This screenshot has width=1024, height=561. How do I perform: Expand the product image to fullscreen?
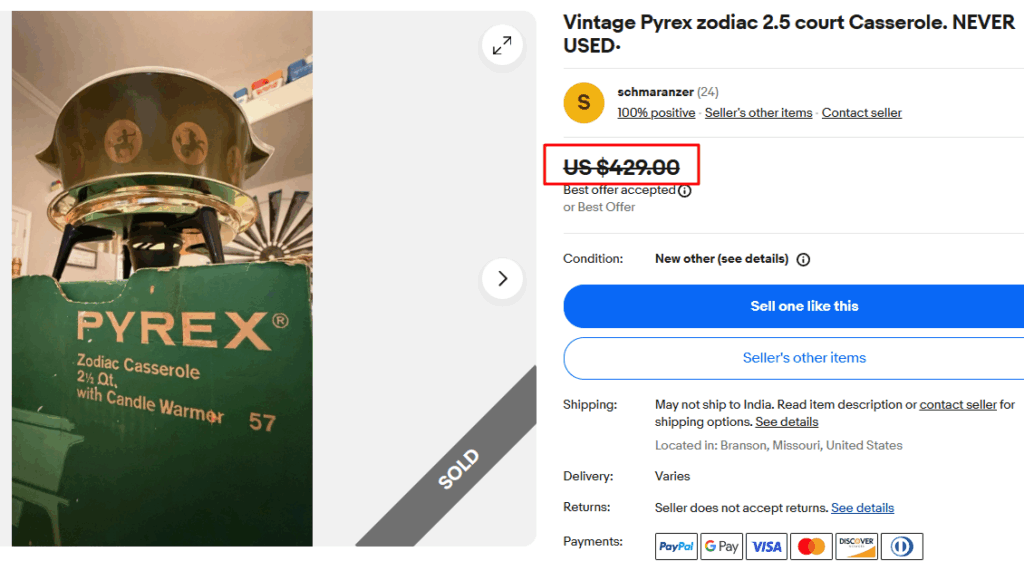502,45
